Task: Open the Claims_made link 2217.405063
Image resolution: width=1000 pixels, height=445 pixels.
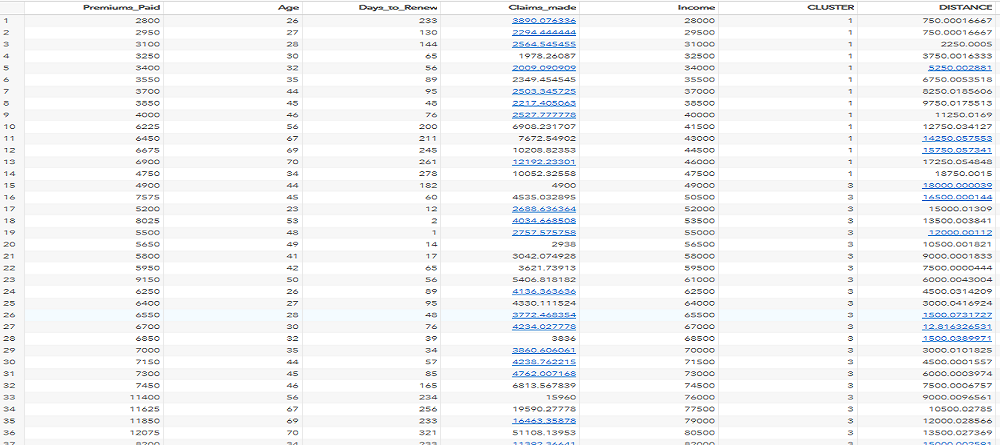Action: 544,102
